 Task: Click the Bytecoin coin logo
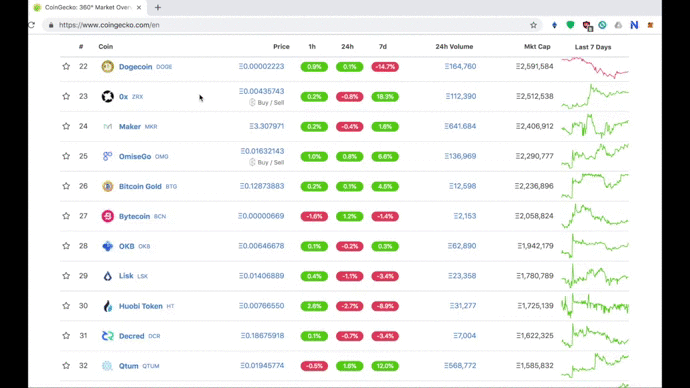pos(107,216)
